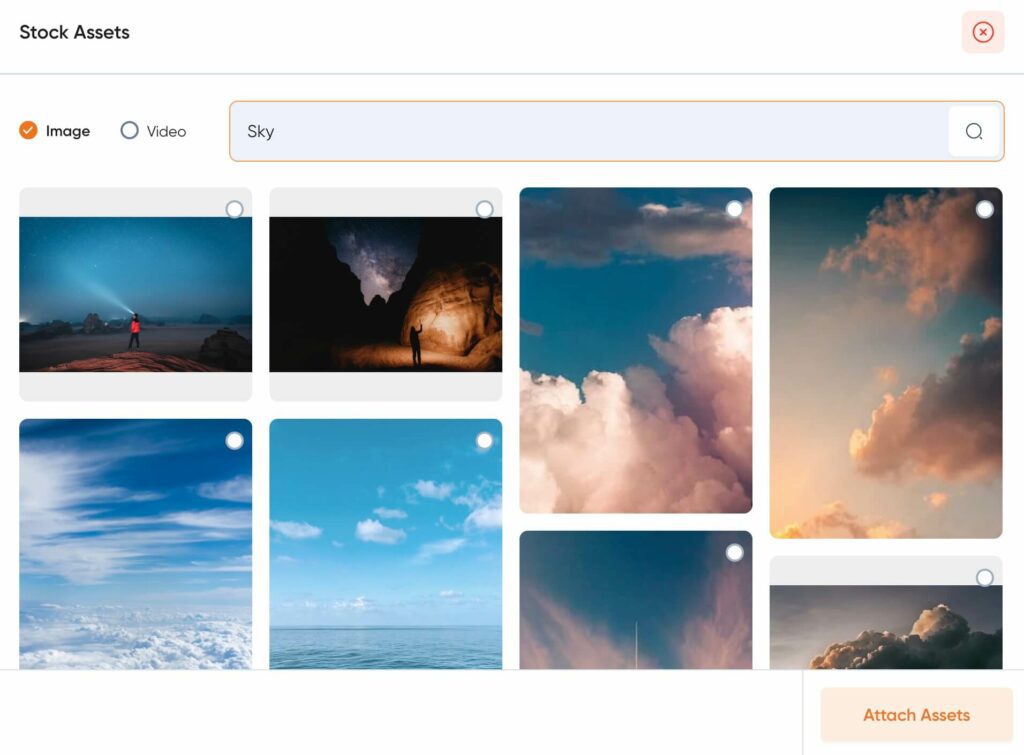Screen dimensions: 1024x755
Task: Mark the tall pink cumulus clouds image
Action: tap(735, 209)
